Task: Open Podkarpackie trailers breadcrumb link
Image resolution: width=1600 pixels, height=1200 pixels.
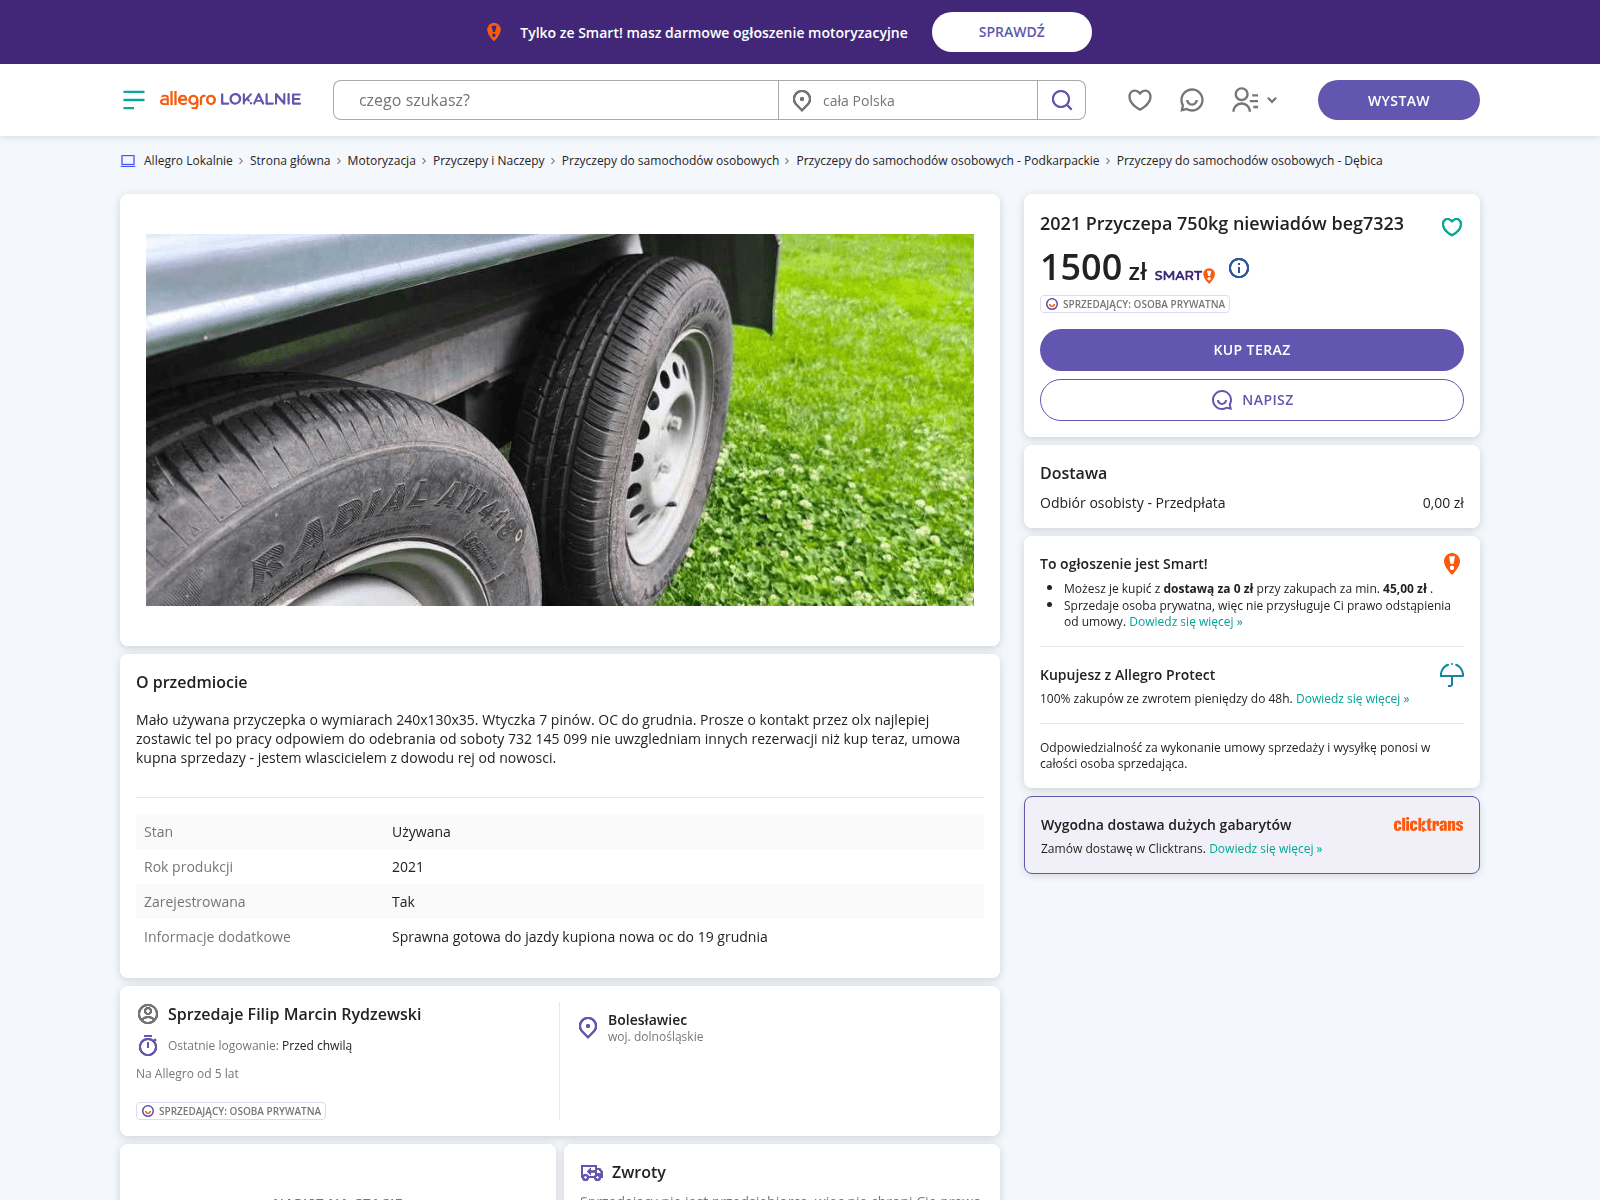Action: click(x=948, y=161)
